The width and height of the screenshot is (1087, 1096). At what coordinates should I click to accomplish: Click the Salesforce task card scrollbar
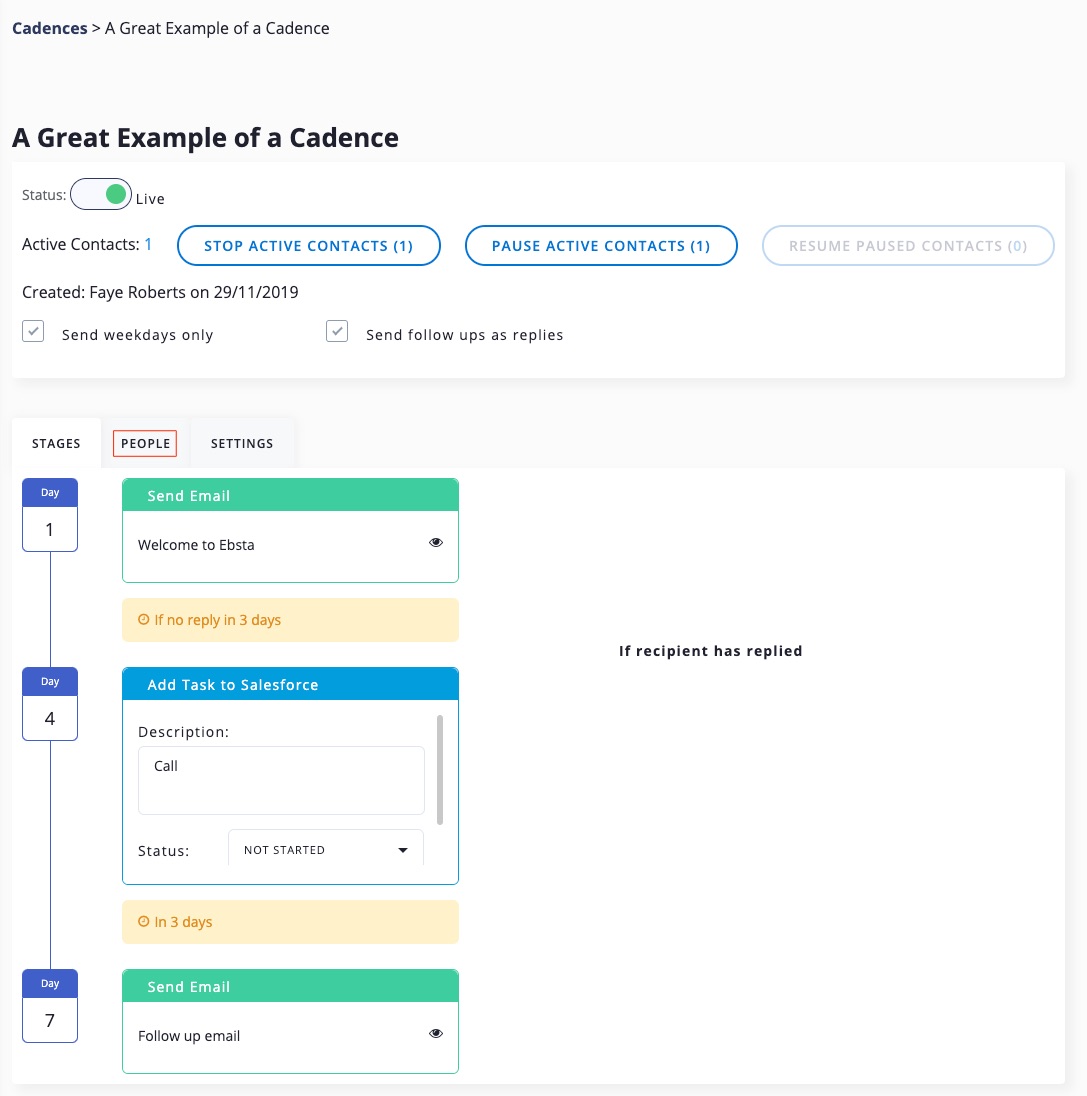(x=440, y=768)
